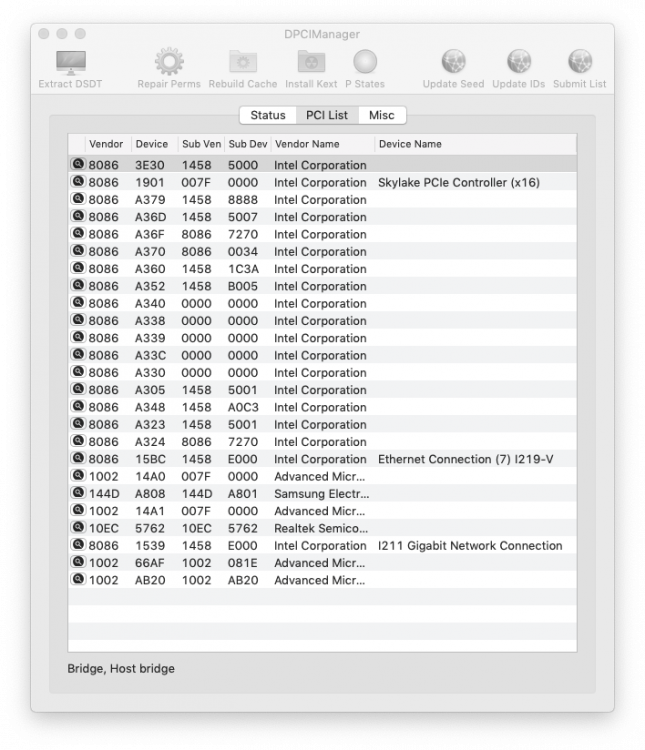Click lookup icon on device A360 row

point(78,268)
